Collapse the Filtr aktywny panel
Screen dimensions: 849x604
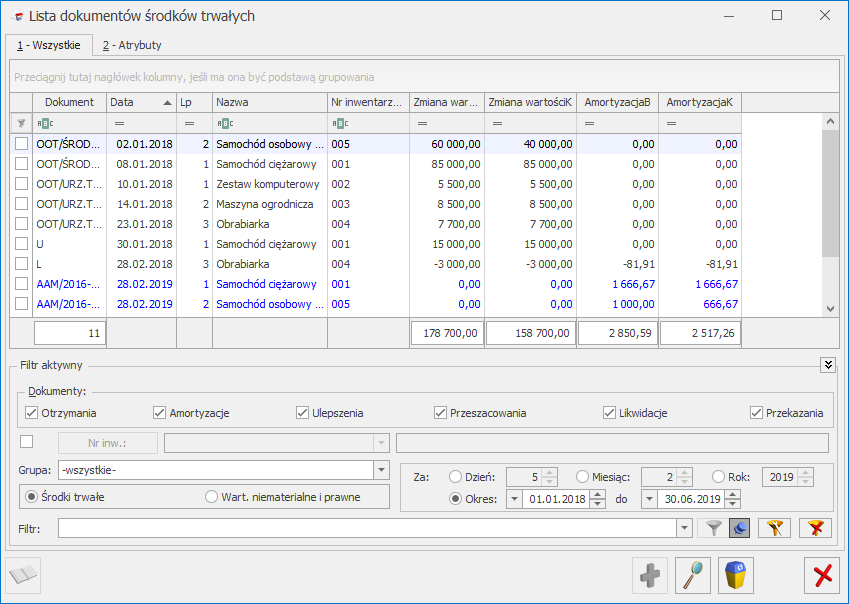coord(828,365)
